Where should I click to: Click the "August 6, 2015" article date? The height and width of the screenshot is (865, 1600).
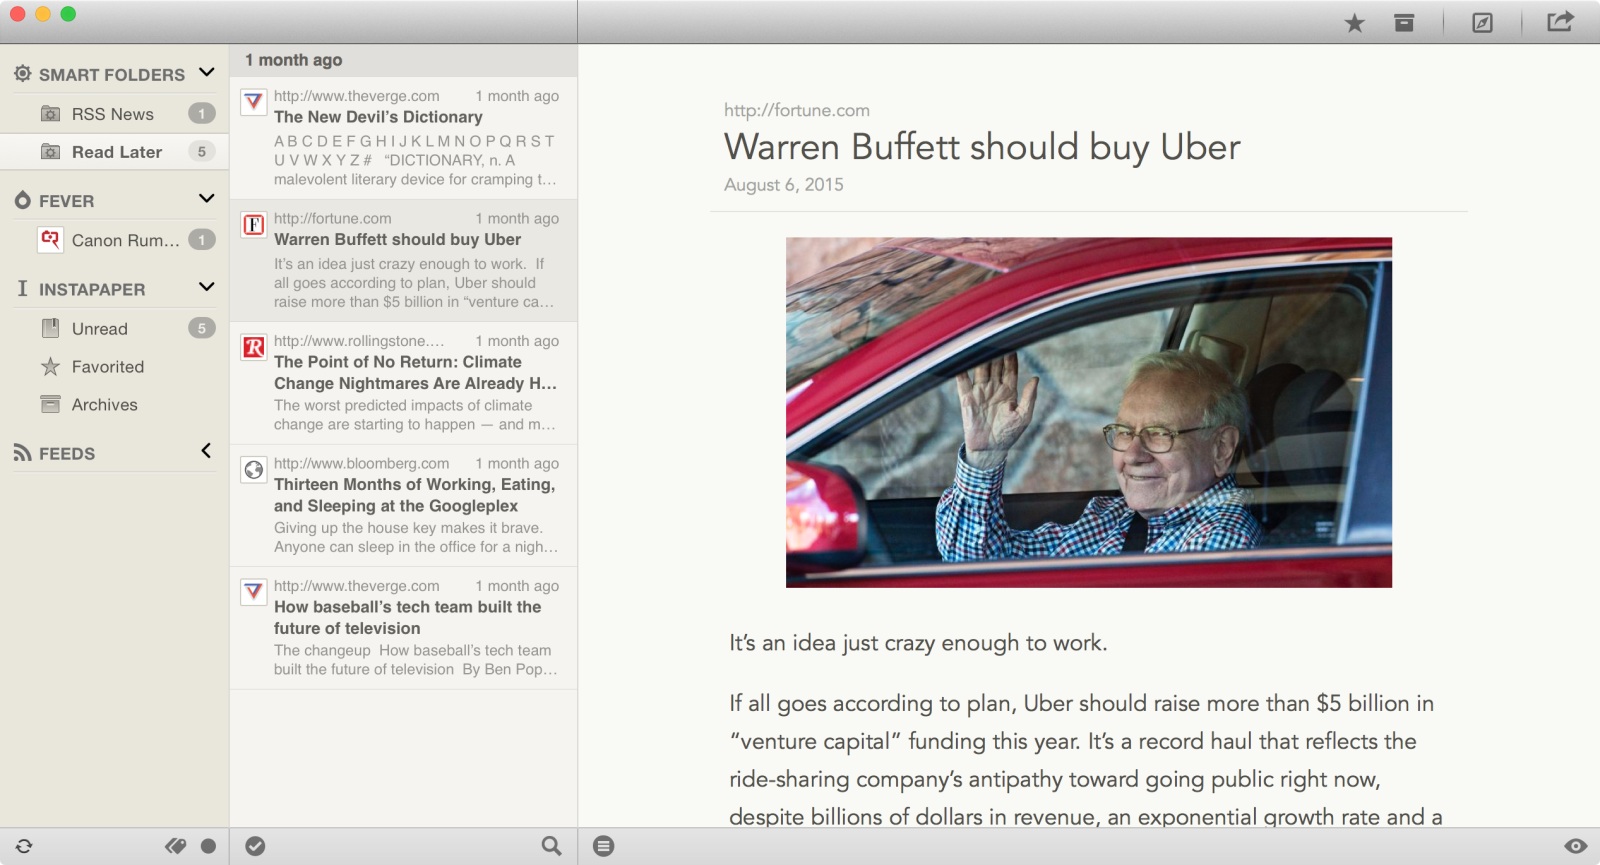pyautogui.click(x=784, y=185)
